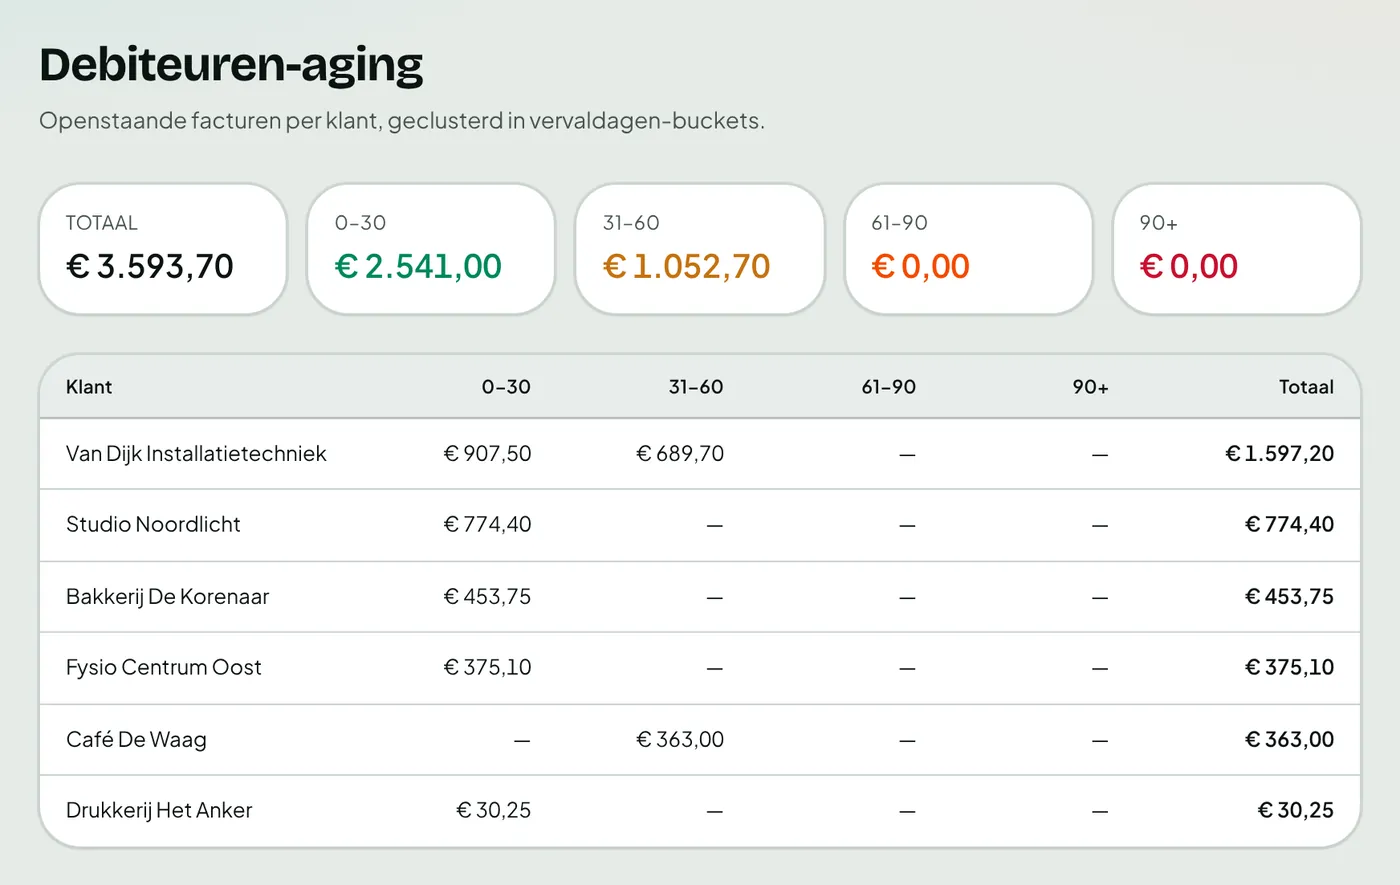Click the Debiteuren-aging page heading
The height and width of the screenshot is (885, 1400).
click(231, 65)
